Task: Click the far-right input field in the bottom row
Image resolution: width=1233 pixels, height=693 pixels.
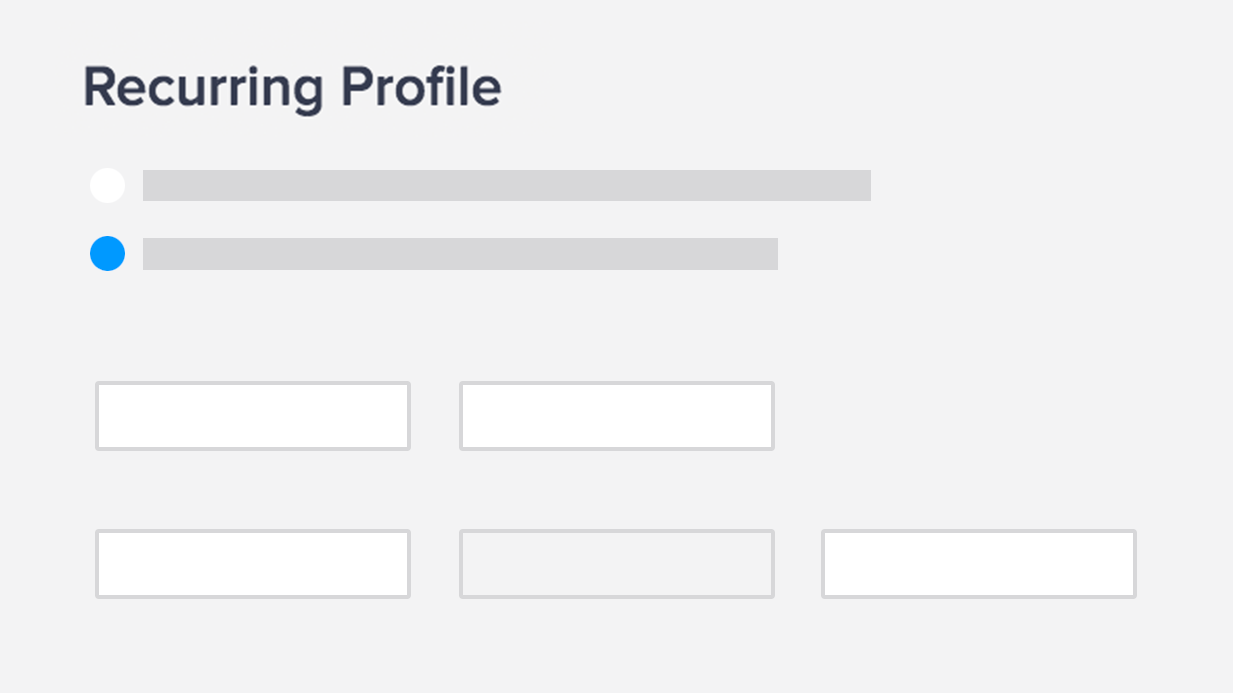Action: [x=978, y=564]
